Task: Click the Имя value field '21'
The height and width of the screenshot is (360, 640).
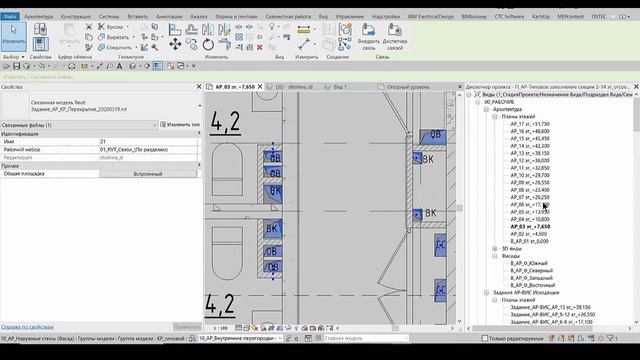Action: 149,142
